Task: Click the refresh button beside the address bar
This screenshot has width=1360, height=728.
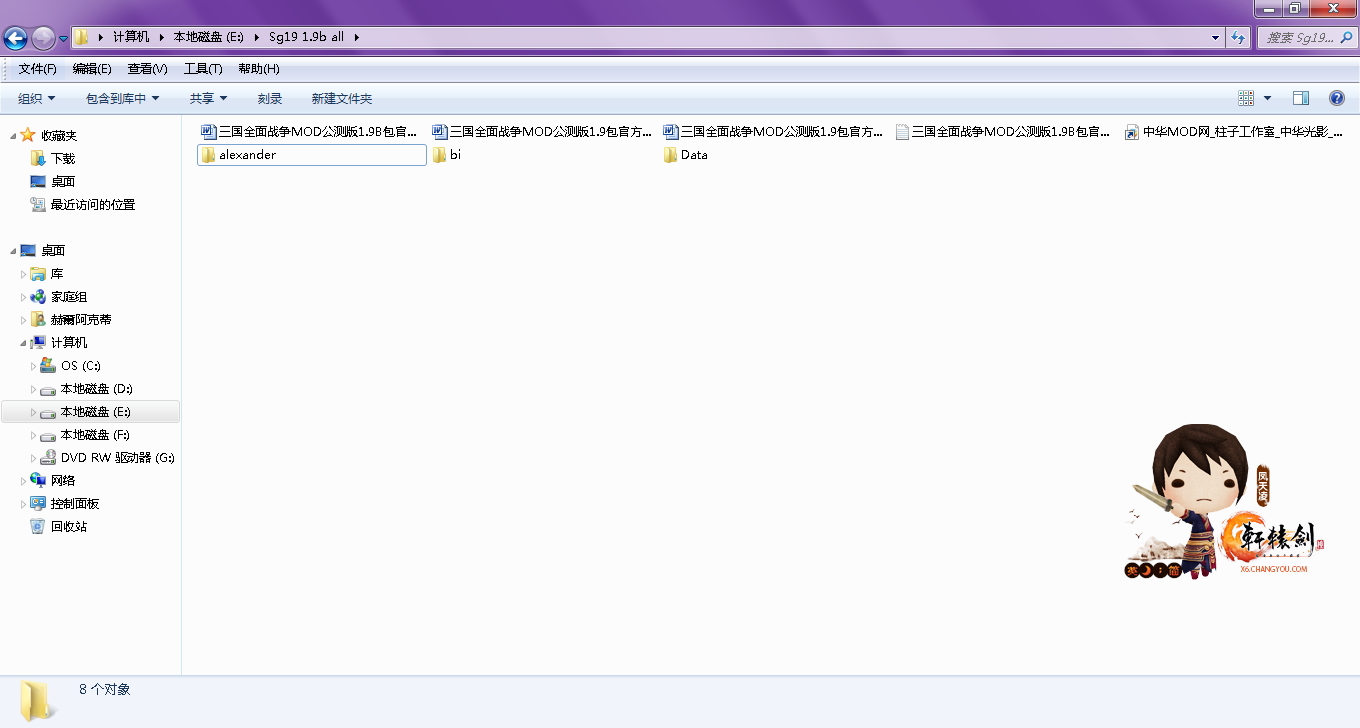Action: coord(1238,38)
